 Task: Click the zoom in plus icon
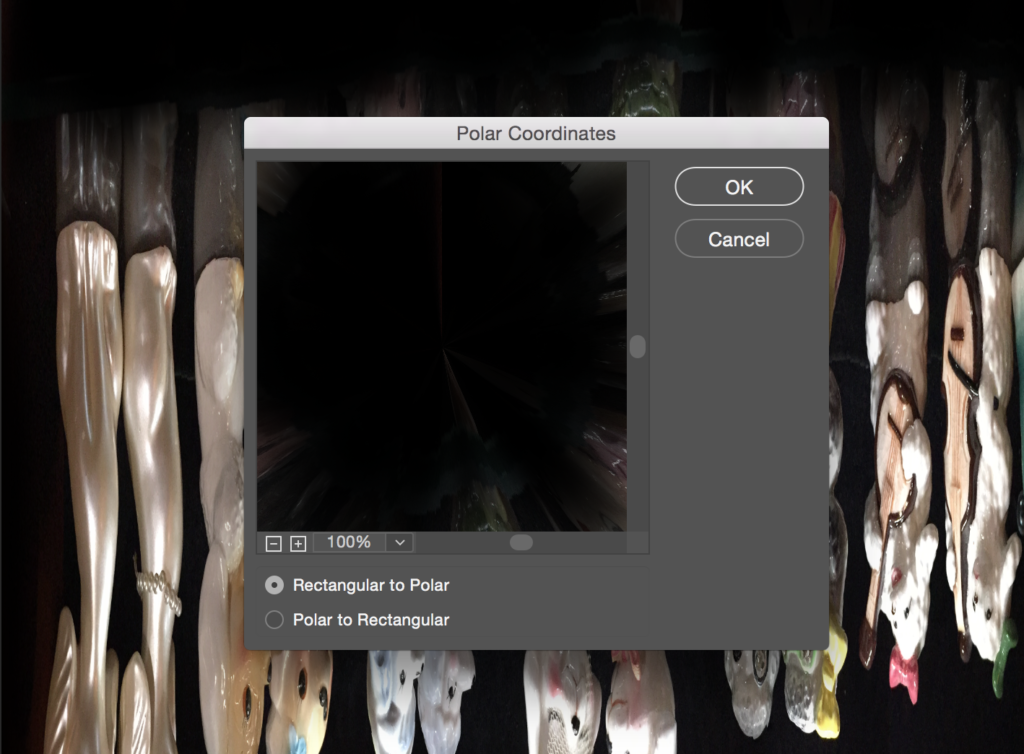(x=298, y=543)
